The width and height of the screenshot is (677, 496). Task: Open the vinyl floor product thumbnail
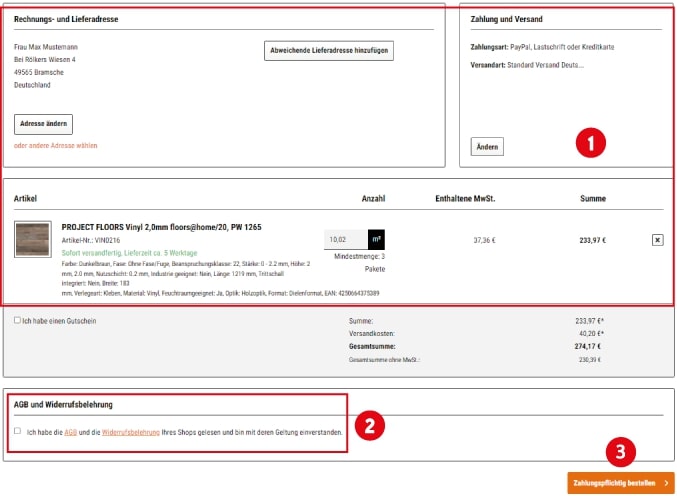32,240
